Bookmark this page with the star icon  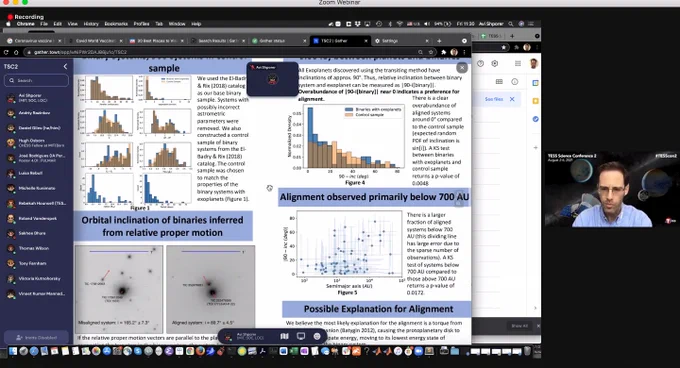[x=431, y=52]
